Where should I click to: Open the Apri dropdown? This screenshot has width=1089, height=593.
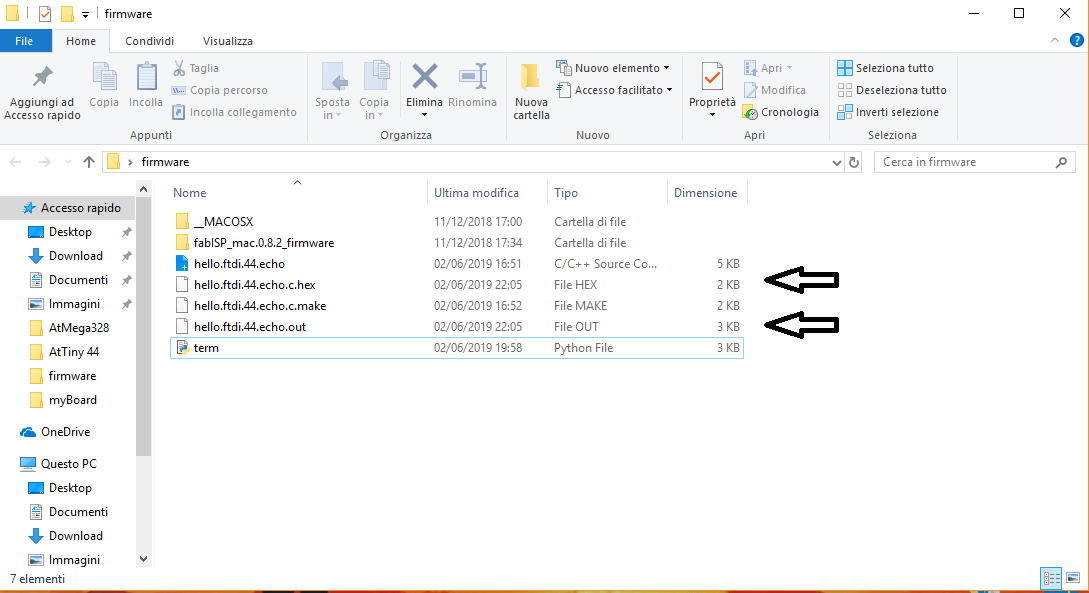coord(768,68)
